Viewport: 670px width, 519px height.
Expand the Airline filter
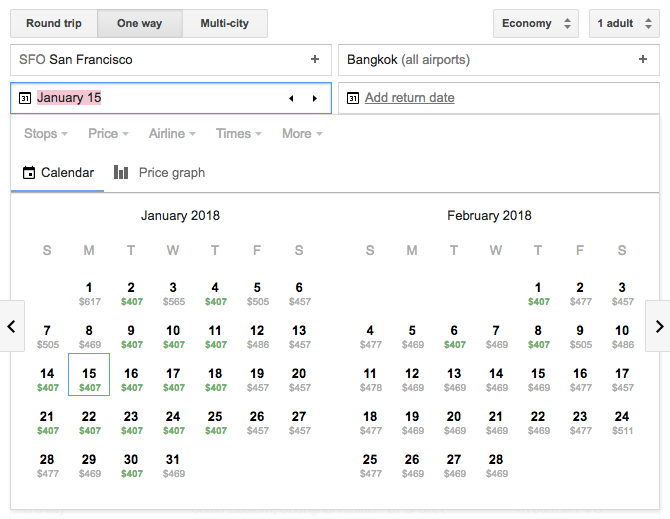click(x=172, y=133)
